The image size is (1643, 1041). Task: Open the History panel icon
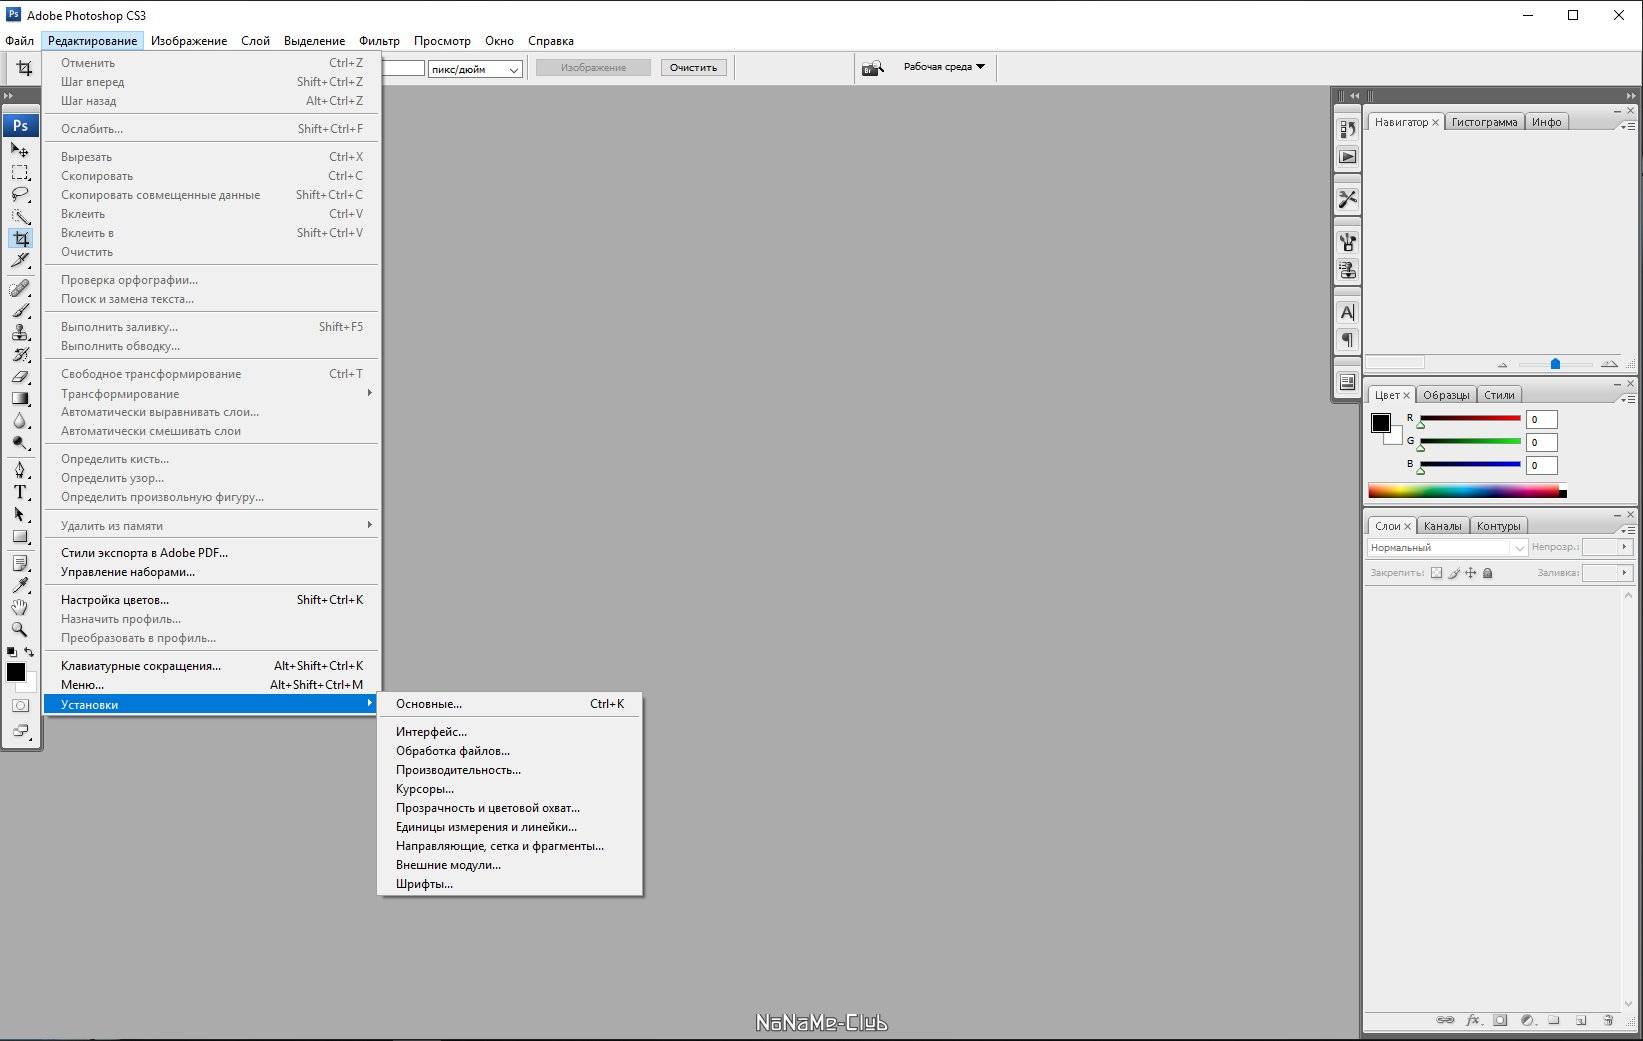pyautogui.click(x=1347, y=129)
